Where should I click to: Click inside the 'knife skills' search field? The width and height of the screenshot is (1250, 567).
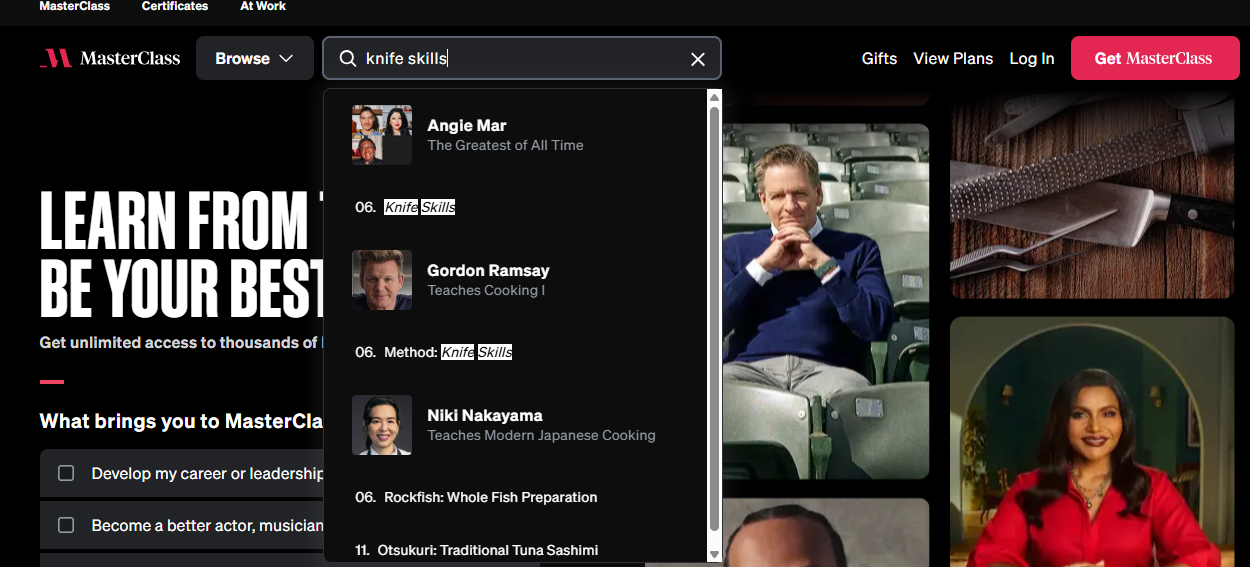(520, 59)
